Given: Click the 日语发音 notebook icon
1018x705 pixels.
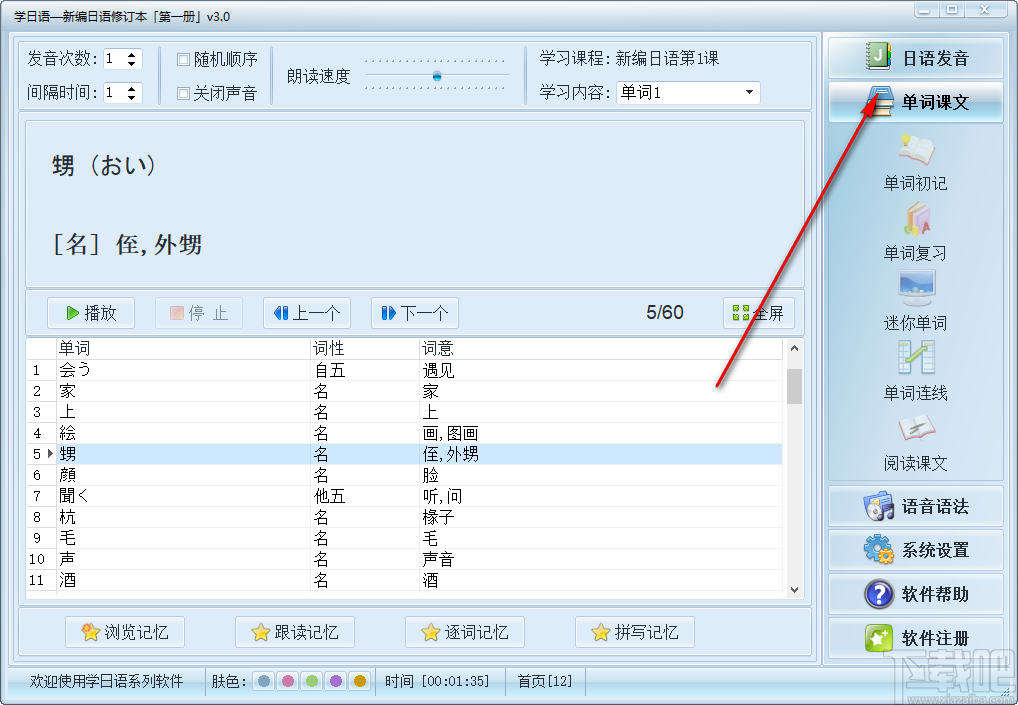Looking at the screenshot, I should point(878,57).
